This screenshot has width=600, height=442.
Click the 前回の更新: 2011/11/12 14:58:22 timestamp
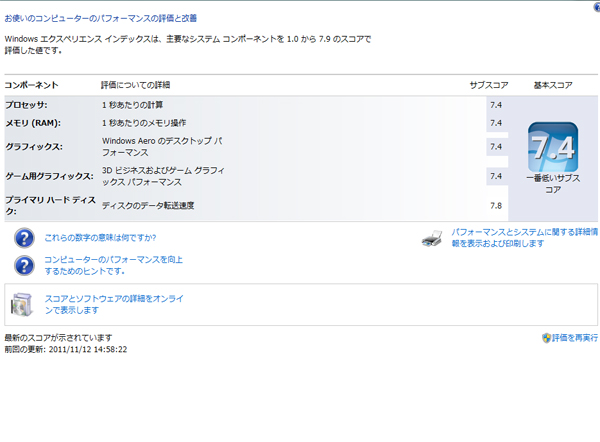(66, 349)
